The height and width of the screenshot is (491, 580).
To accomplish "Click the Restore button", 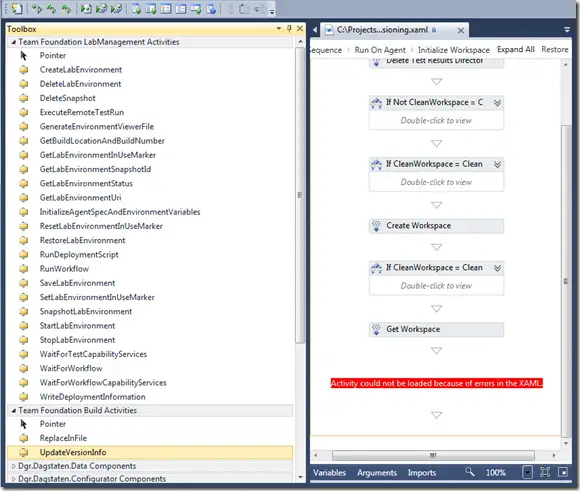I will (554, 50).
